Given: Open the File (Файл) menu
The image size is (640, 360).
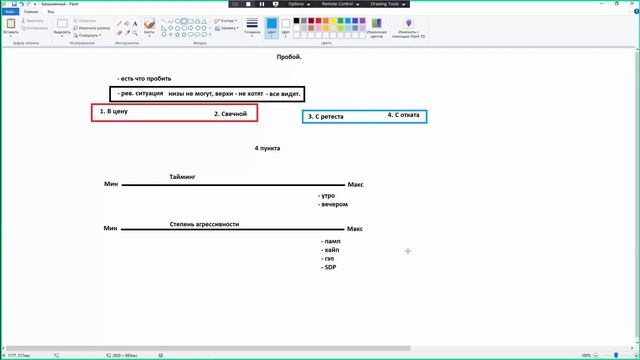Looking at the screenshot, I should click(10, 12).
